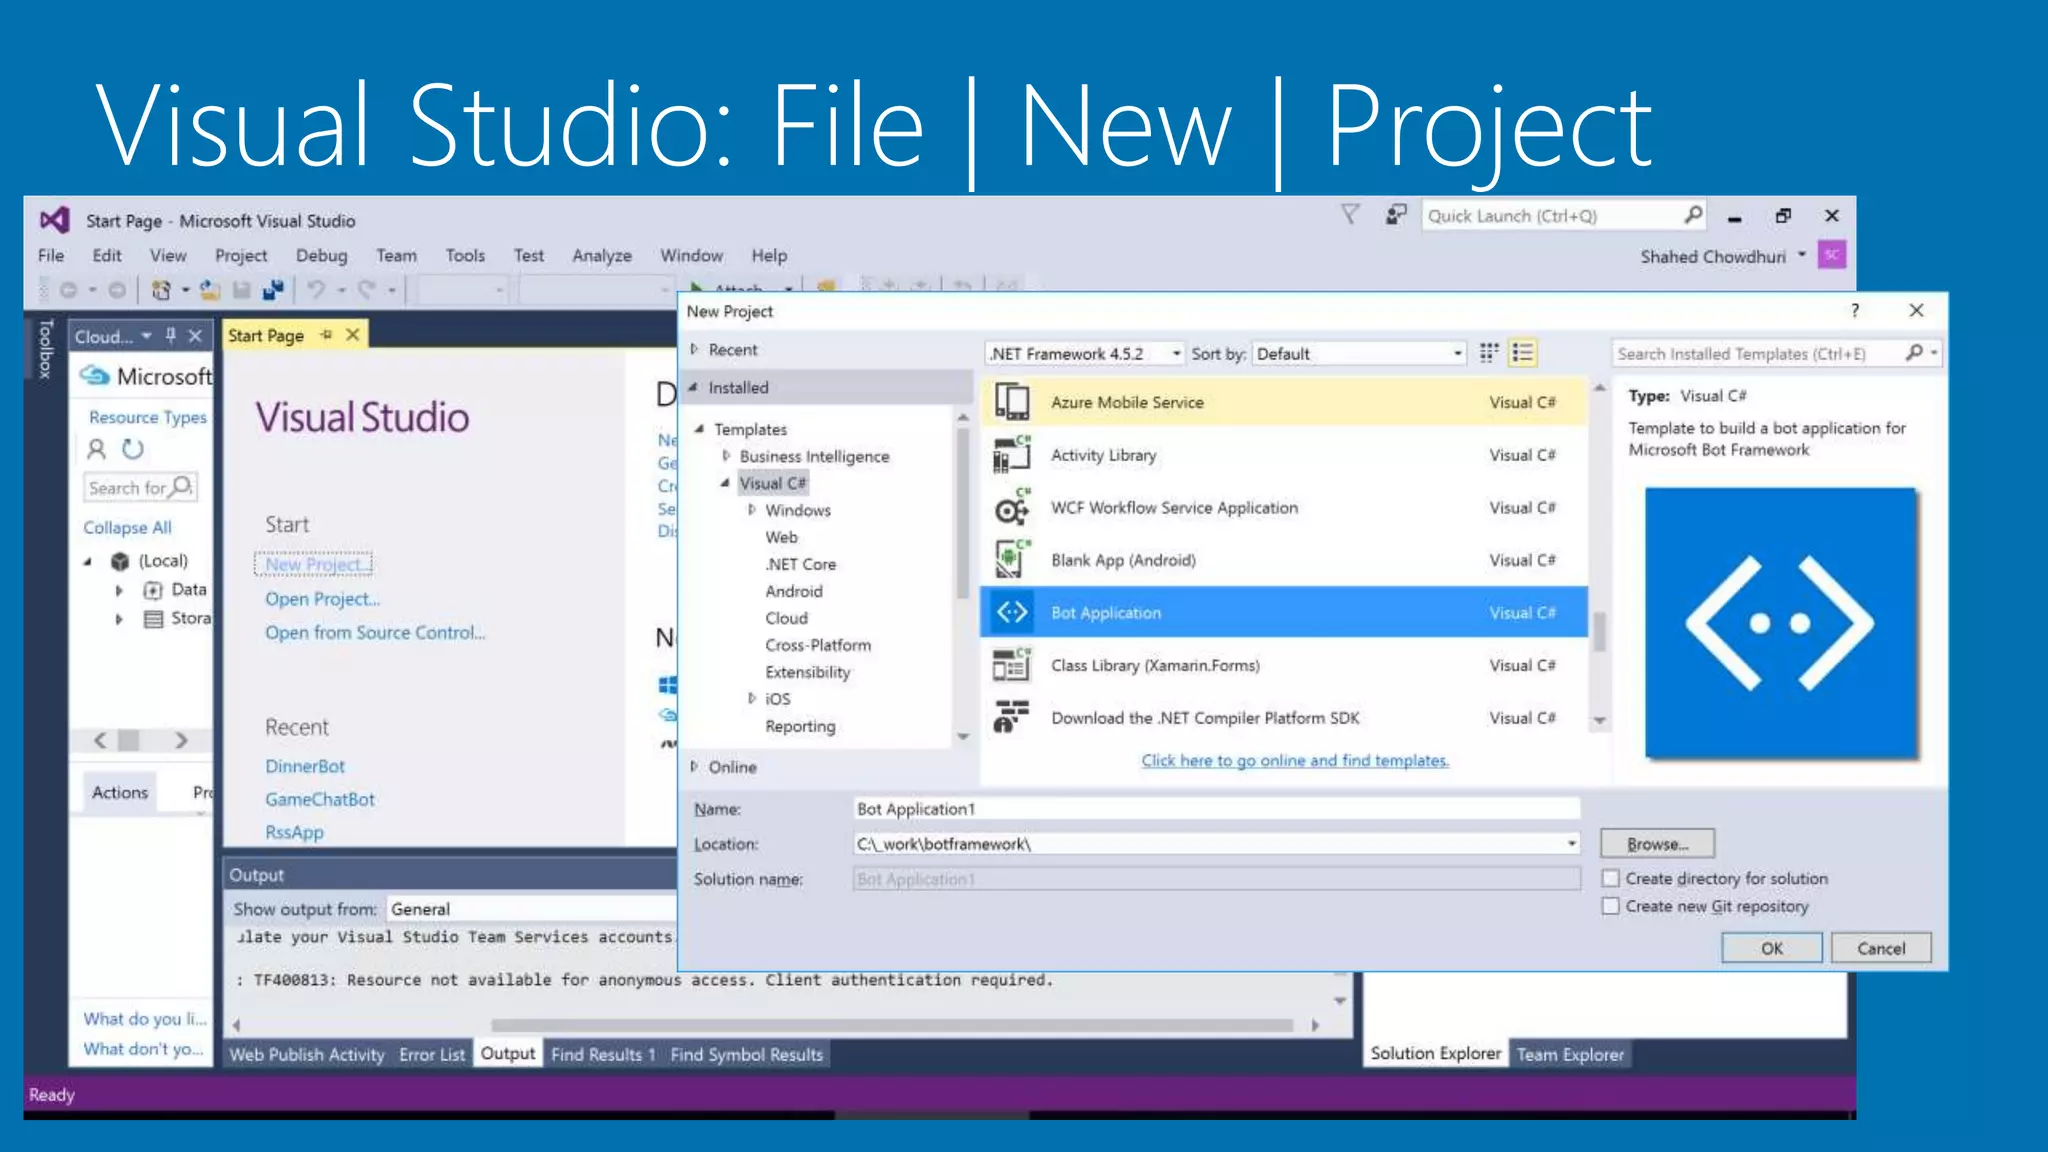Click the feedback icon beside Quick Launch
The image size is (2048, 1152).
coord(1396,215)
